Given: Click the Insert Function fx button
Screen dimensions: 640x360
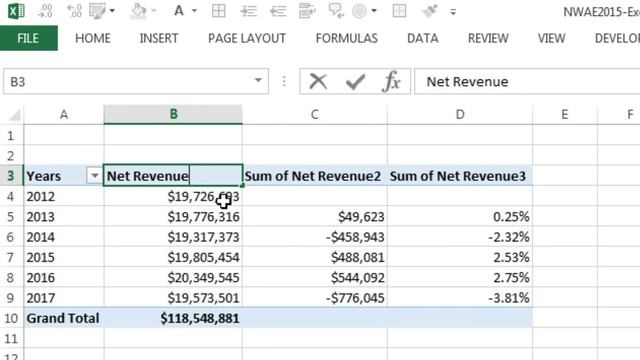Looking at the screenshot, I should pos(391,82).
